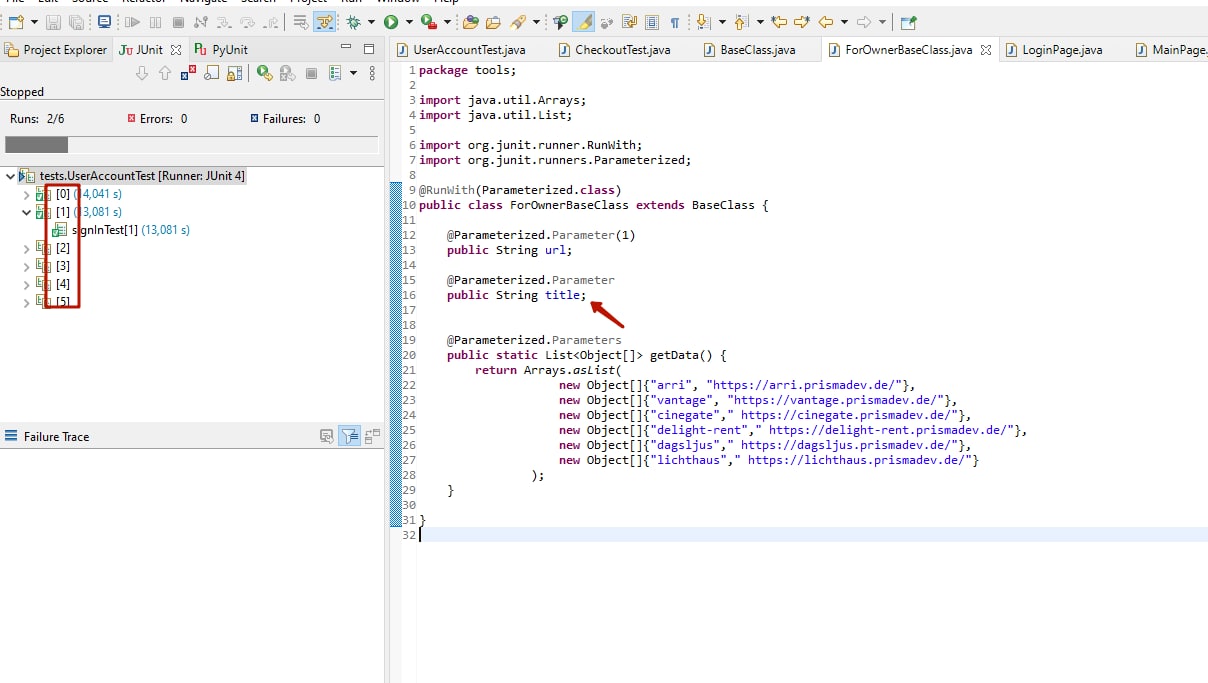Click the Step Over icon

[247, 22]
